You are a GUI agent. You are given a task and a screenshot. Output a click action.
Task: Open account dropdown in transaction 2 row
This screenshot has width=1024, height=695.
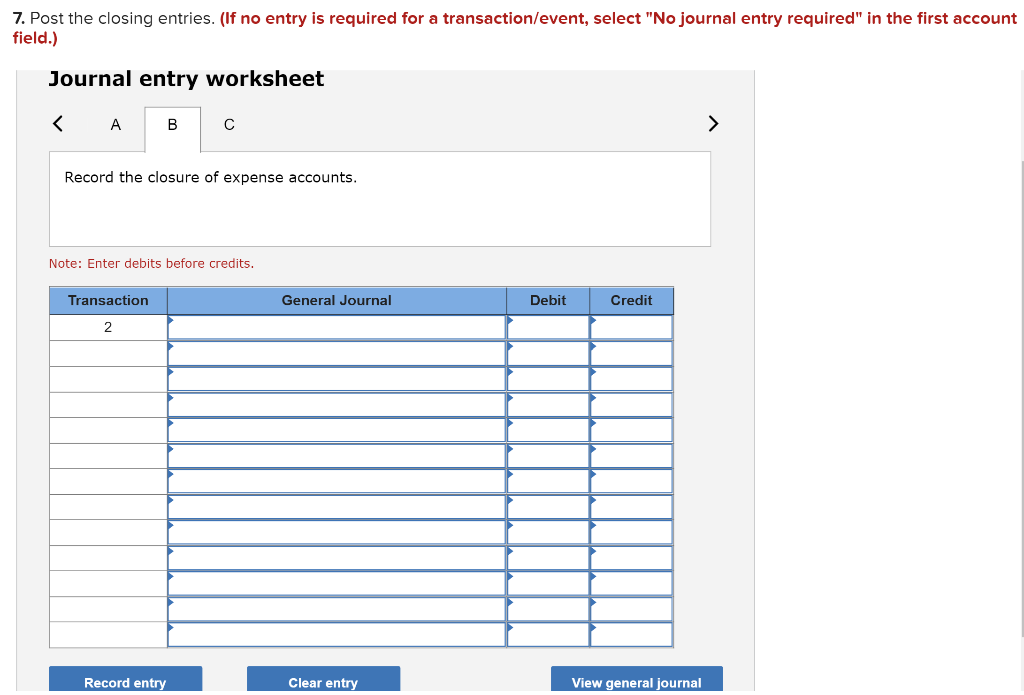pyautogui.click(x=336, y=327)
